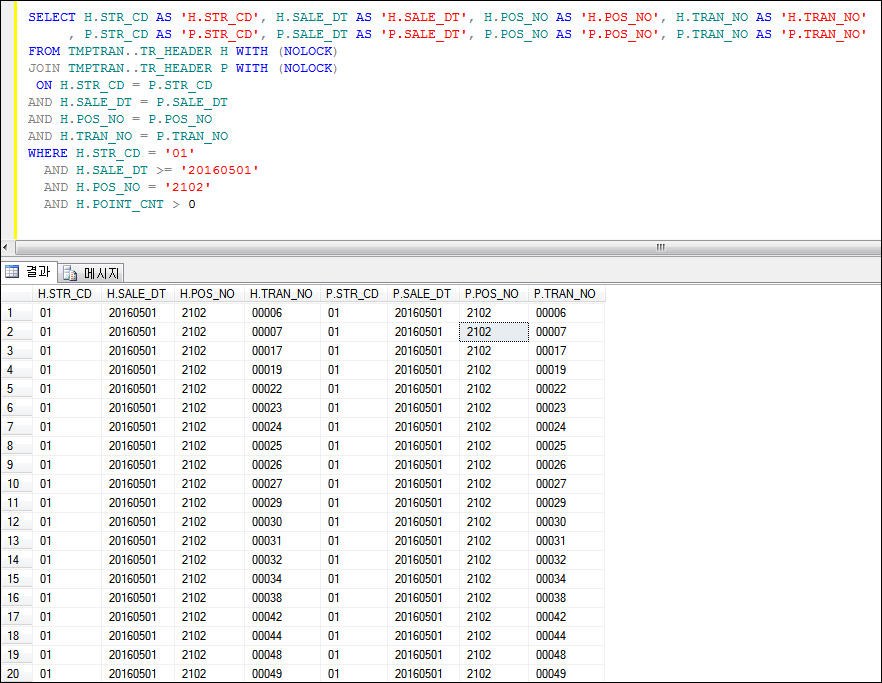882x683 pixels.
Task: Click H.TRAN_NO cell 00029
Action: click(x=282, y=503)
